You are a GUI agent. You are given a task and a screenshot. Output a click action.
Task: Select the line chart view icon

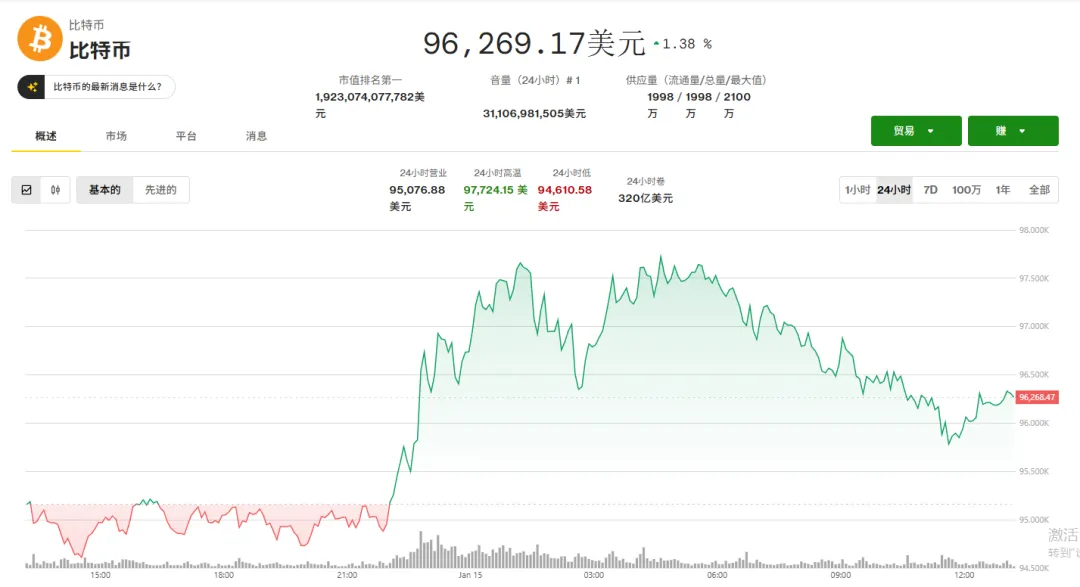(x=26, y=190)
